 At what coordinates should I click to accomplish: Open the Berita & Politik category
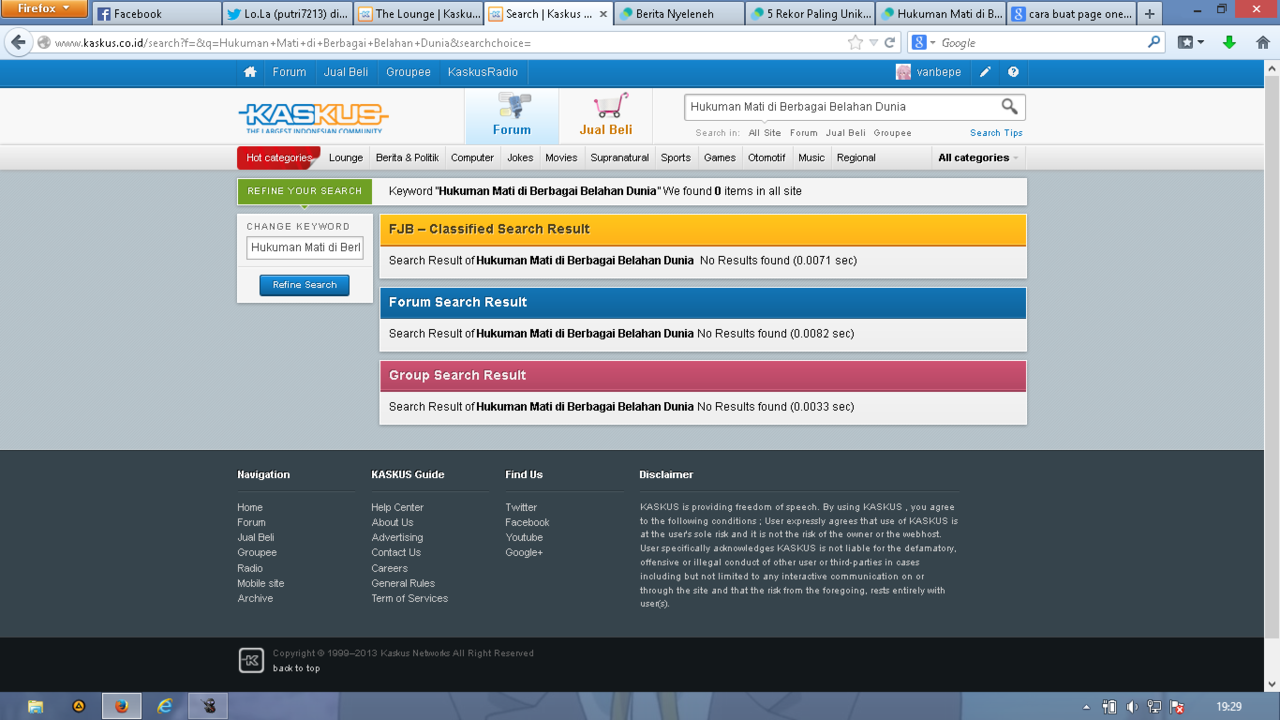pyautogui.click(x=407, y=158)
